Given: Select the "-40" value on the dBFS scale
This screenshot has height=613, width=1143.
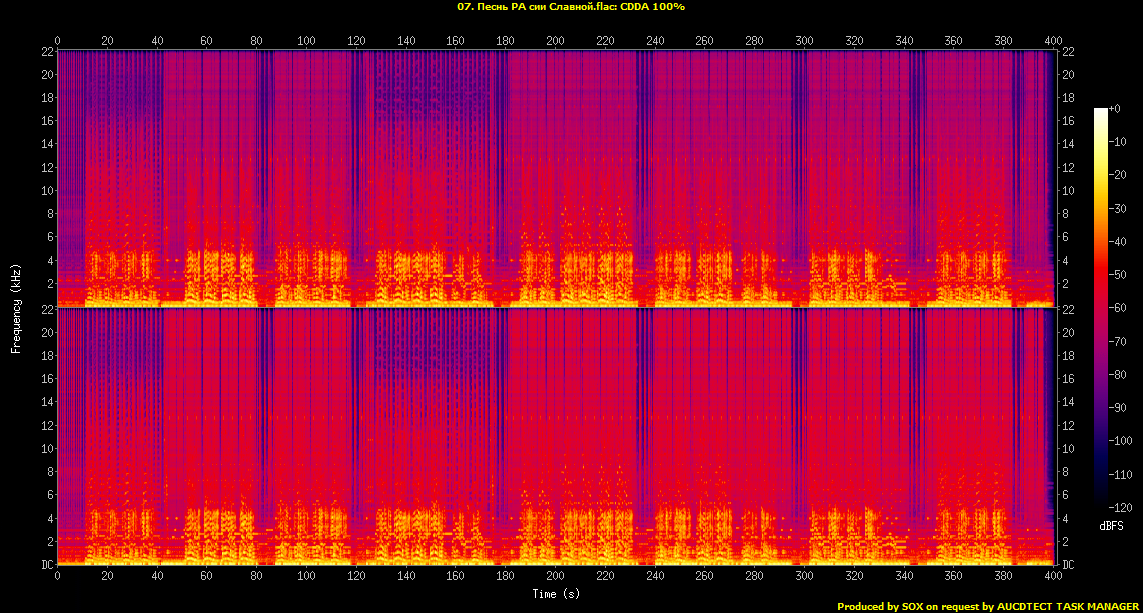Looking at the screenshot, I should (1117, 241).
